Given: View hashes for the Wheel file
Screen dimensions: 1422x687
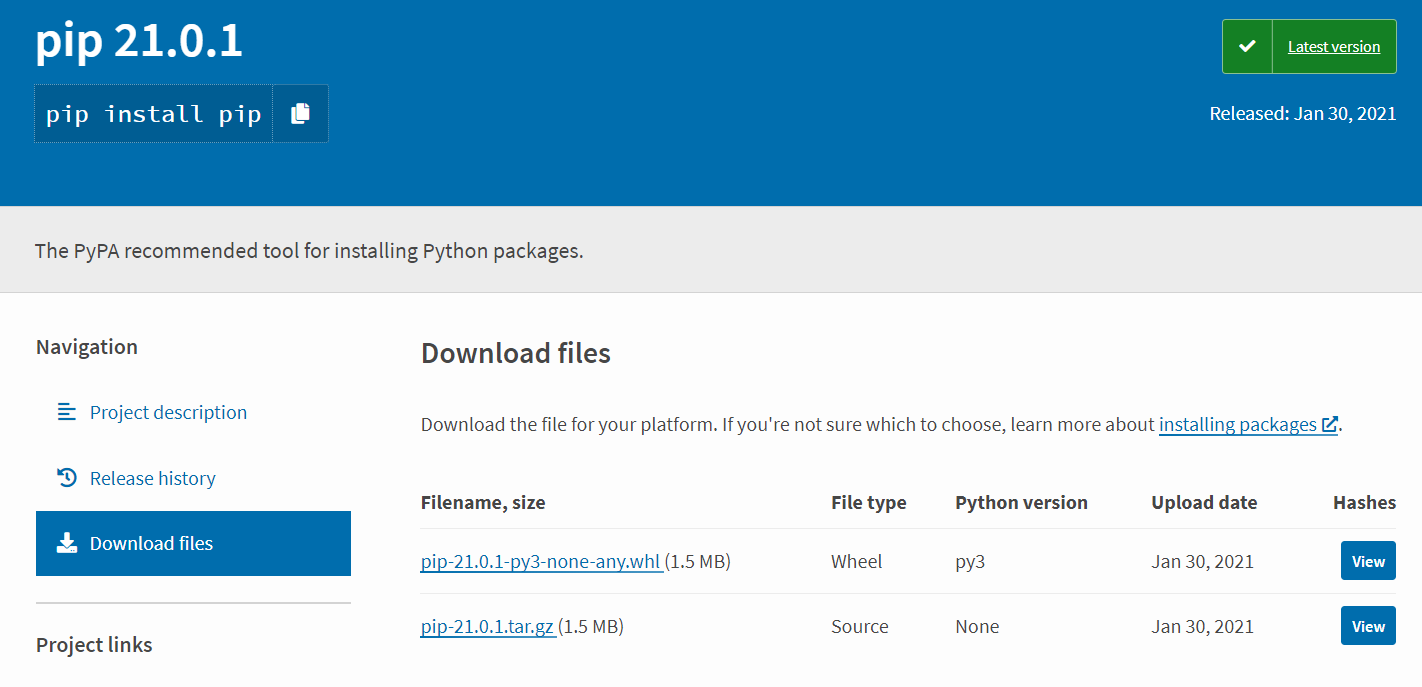Looking at the screenshot, I should pos(1367,561).
